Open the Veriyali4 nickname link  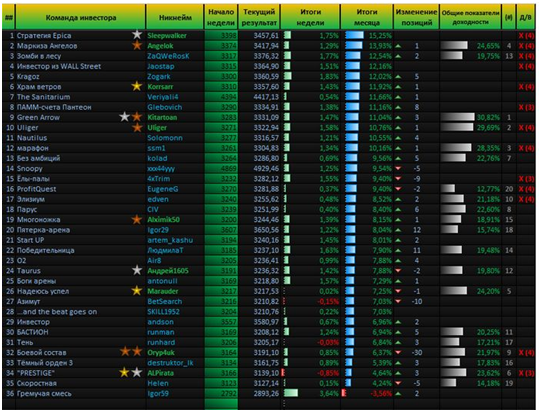coord(163,97)
